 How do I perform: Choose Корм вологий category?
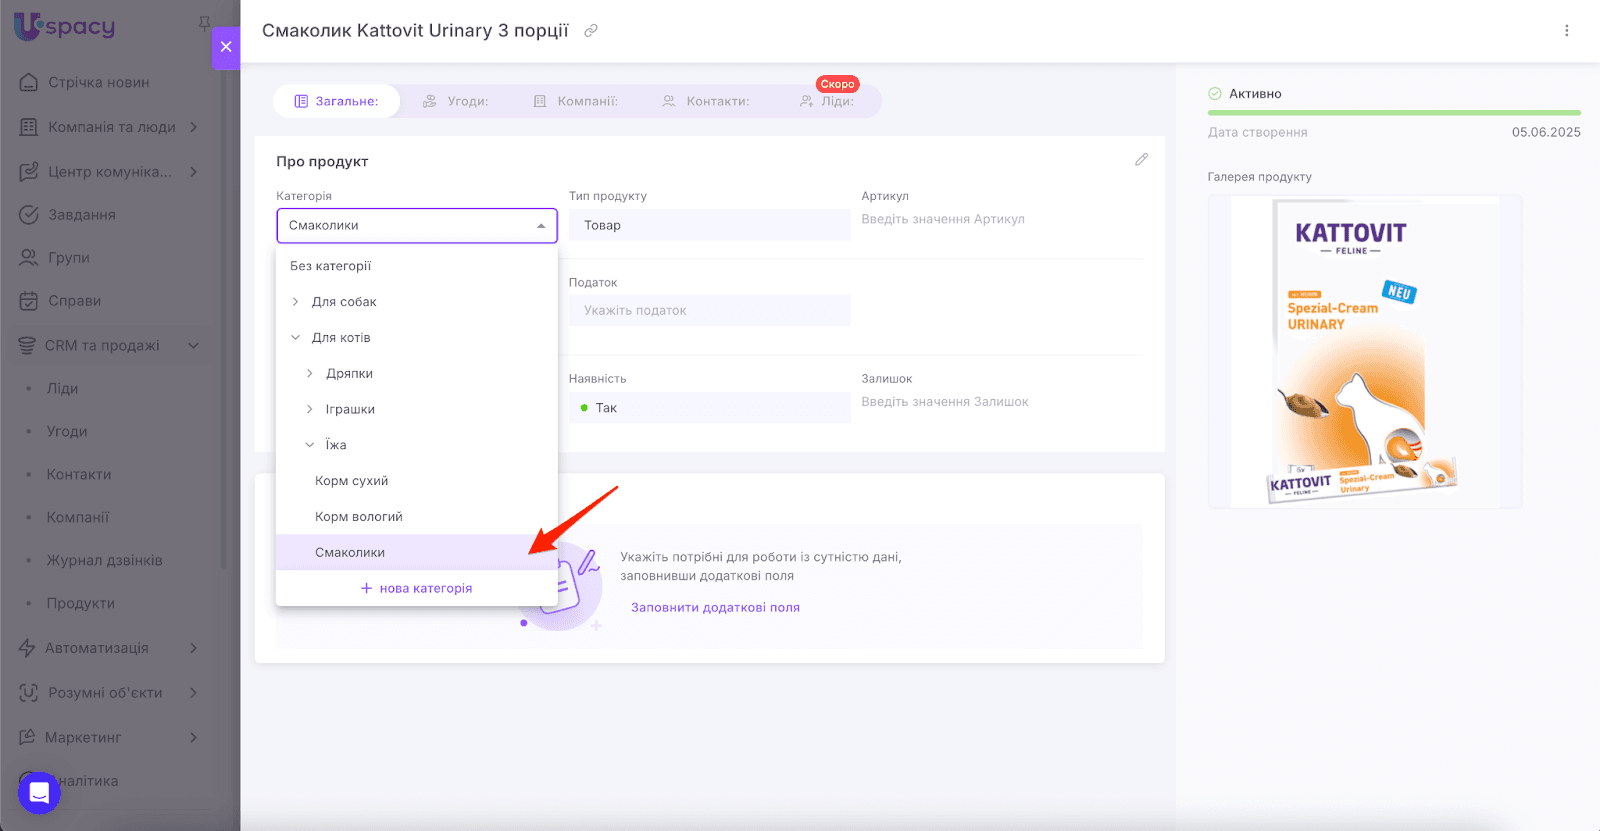point(417,517)
